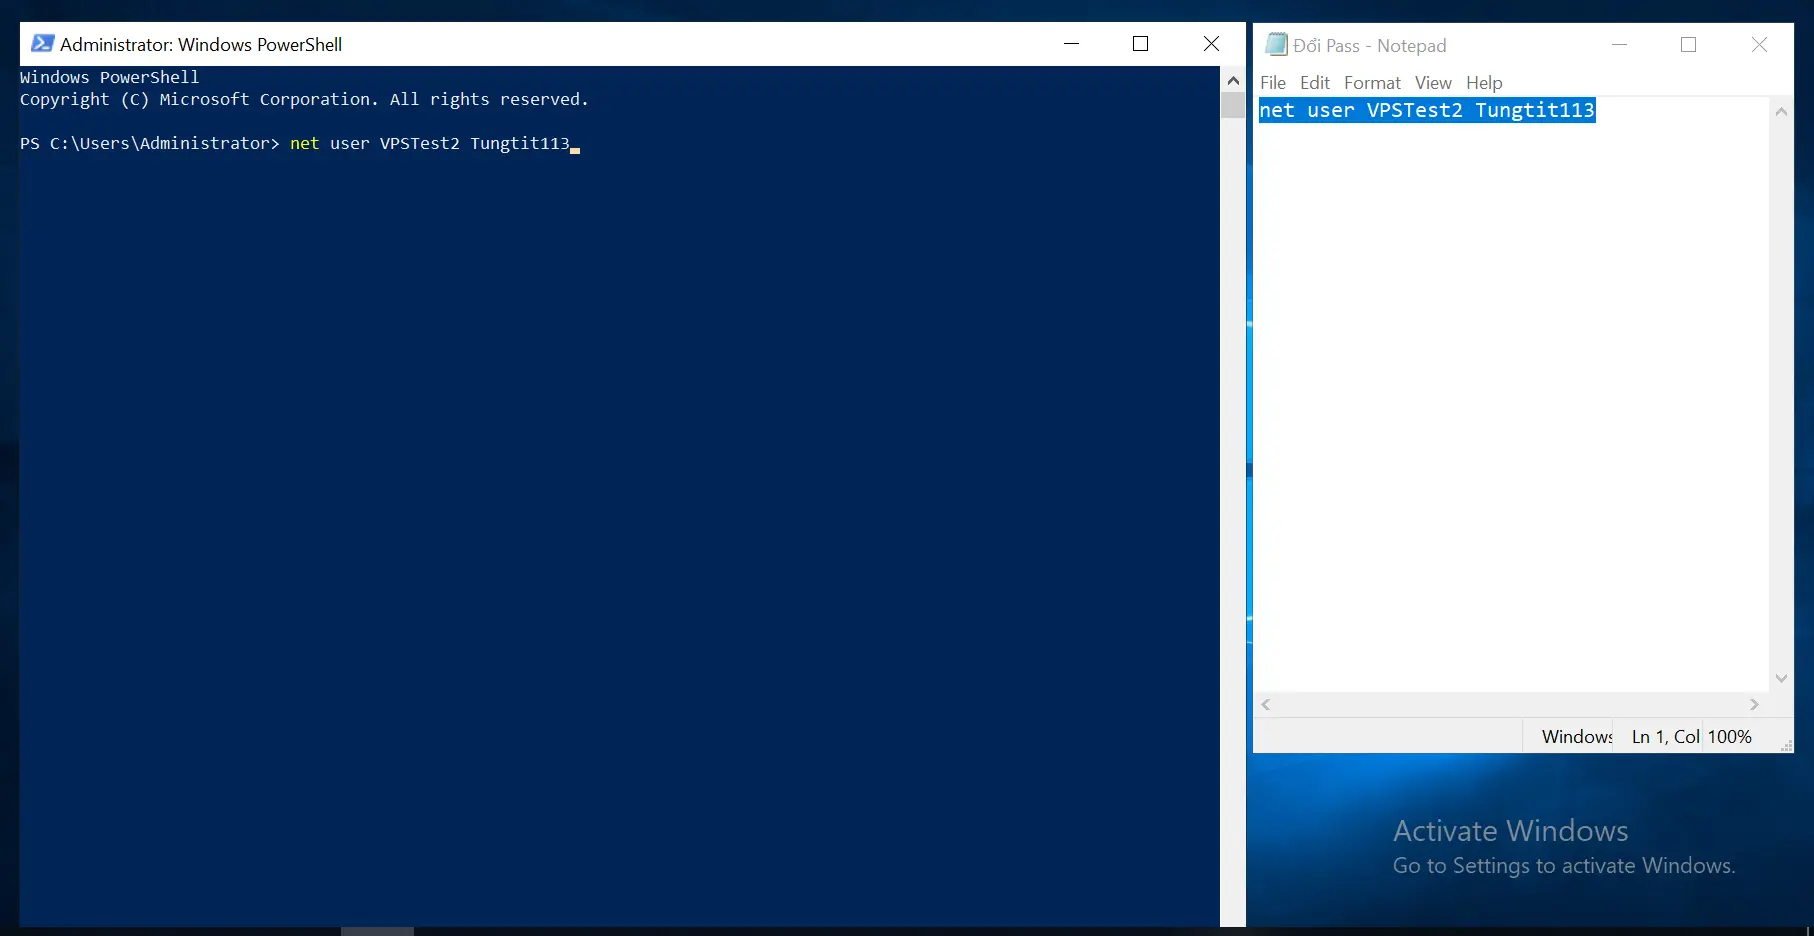Click the PowerShell scrollbar up arrow
Screen dimensions: 1814x936
1233,80
